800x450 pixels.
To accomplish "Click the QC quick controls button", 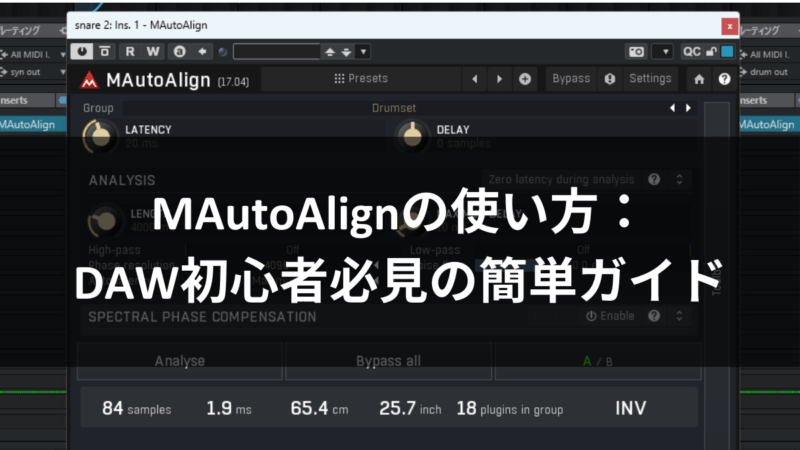I will point(692,52).
